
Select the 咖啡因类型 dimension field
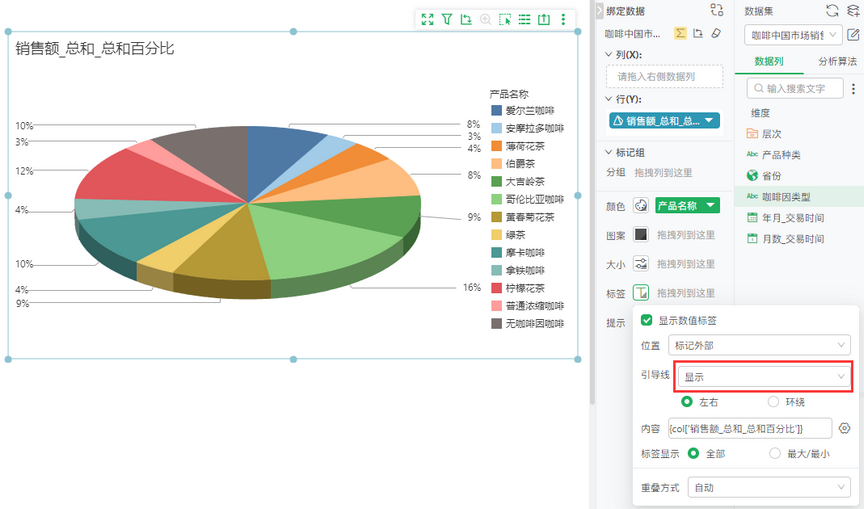(785, 197)
